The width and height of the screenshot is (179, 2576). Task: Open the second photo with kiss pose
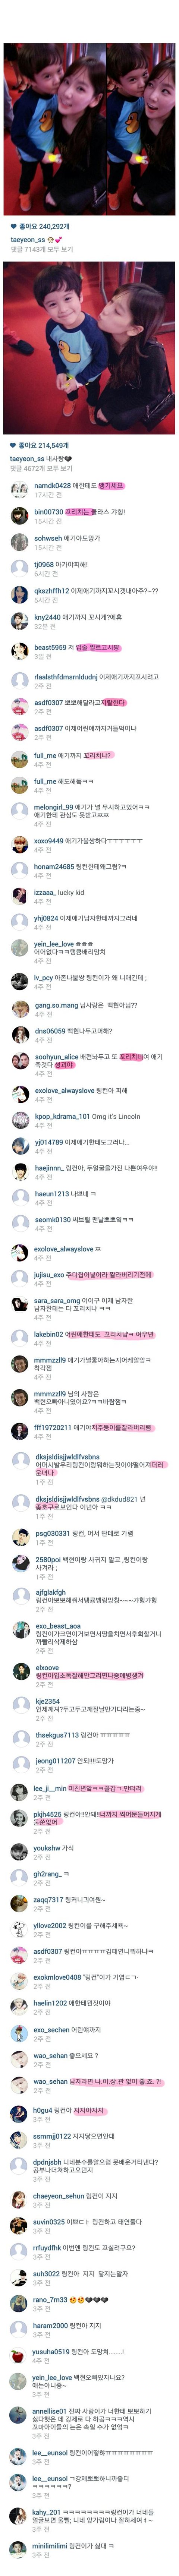[89, 347]
